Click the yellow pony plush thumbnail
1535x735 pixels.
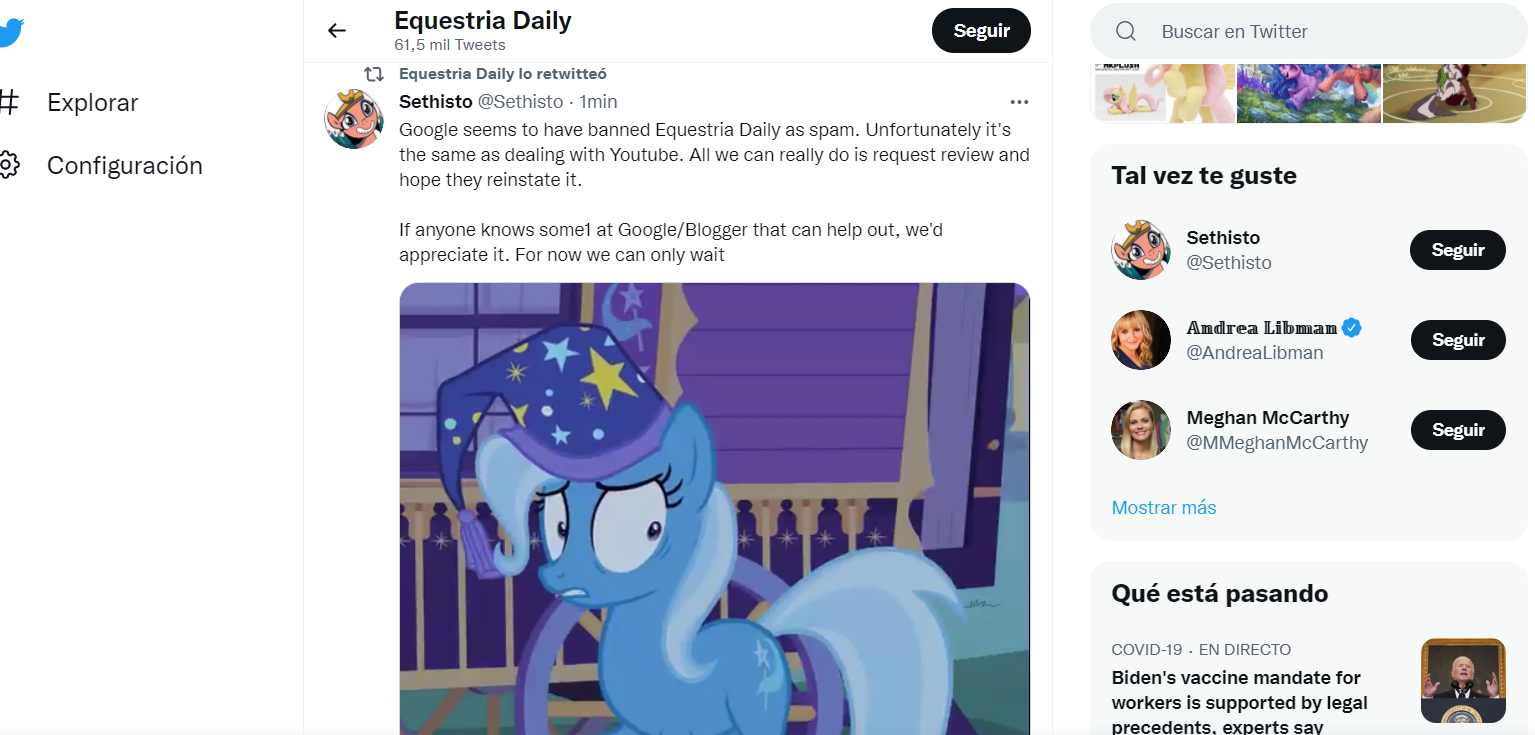tap(1164, 93)
